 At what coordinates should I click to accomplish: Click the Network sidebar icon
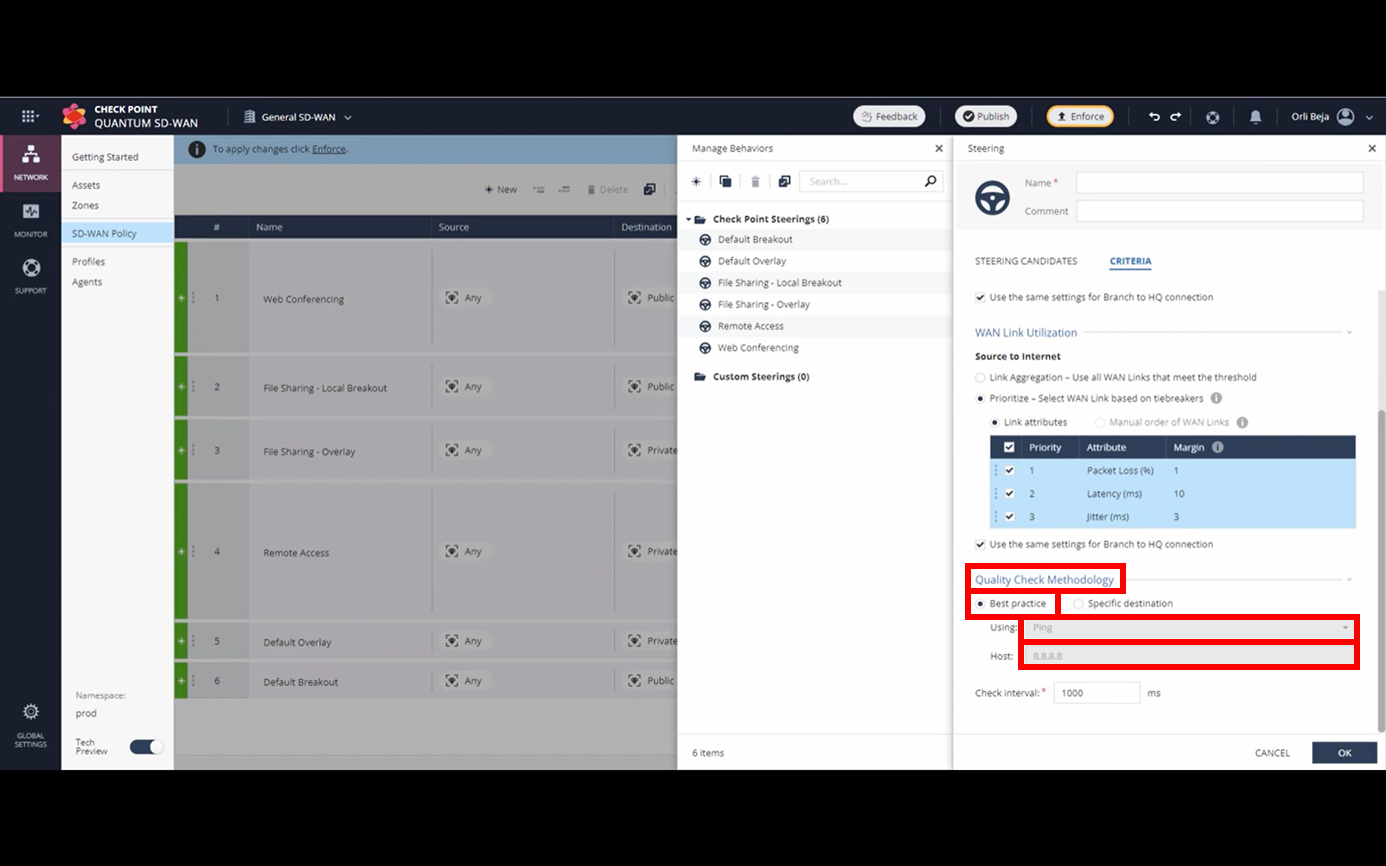click(30, 162)
